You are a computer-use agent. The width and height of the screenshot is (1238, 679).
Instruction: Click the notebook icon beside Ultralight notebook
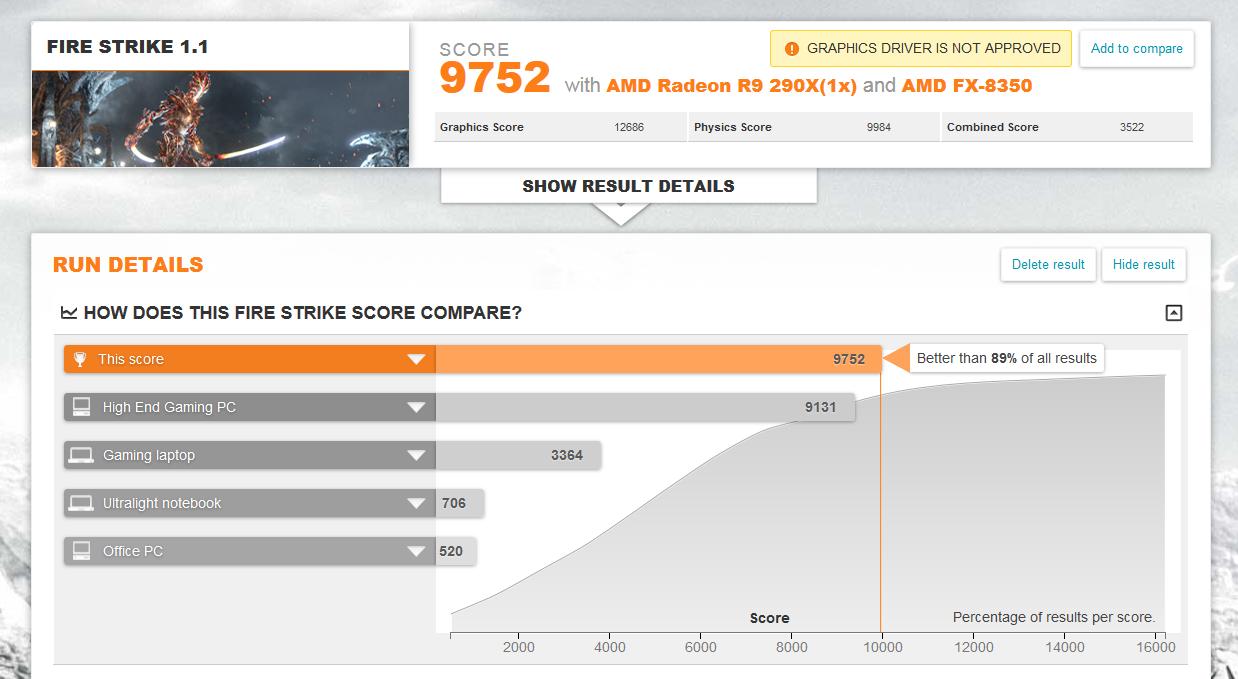[80, 503]
